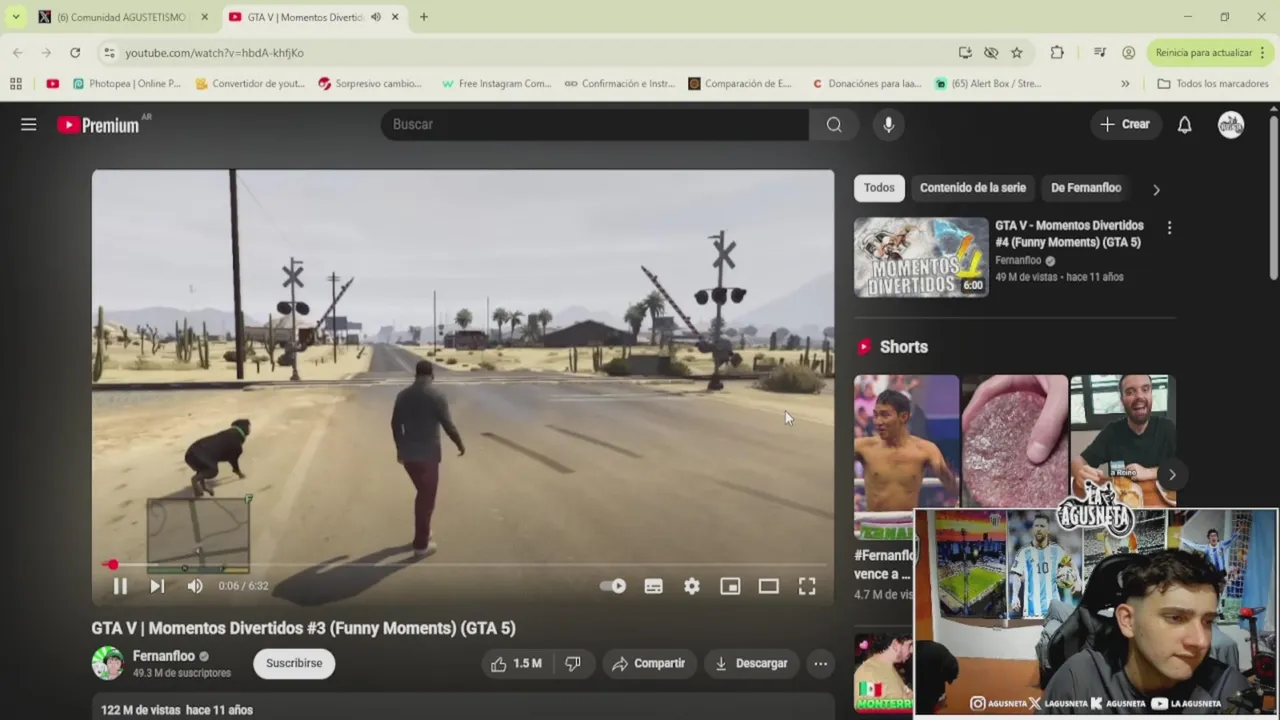Viewport: 1280px width, 720px height.
Task: Open the Chrome three-dot menu
Action: tap(1264, 52)
